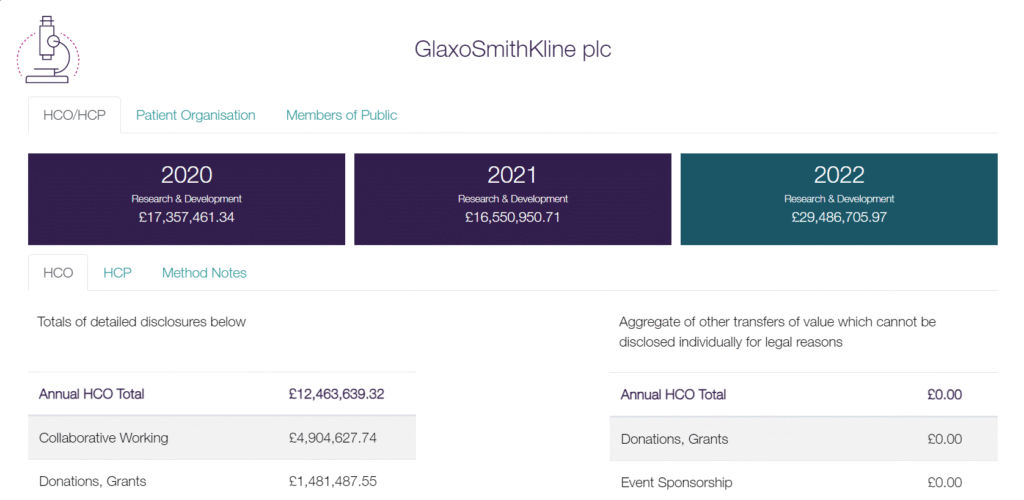Click the left Annual HCO Total row
Screen dimensions: 1024x500
(x=222, y=394)
